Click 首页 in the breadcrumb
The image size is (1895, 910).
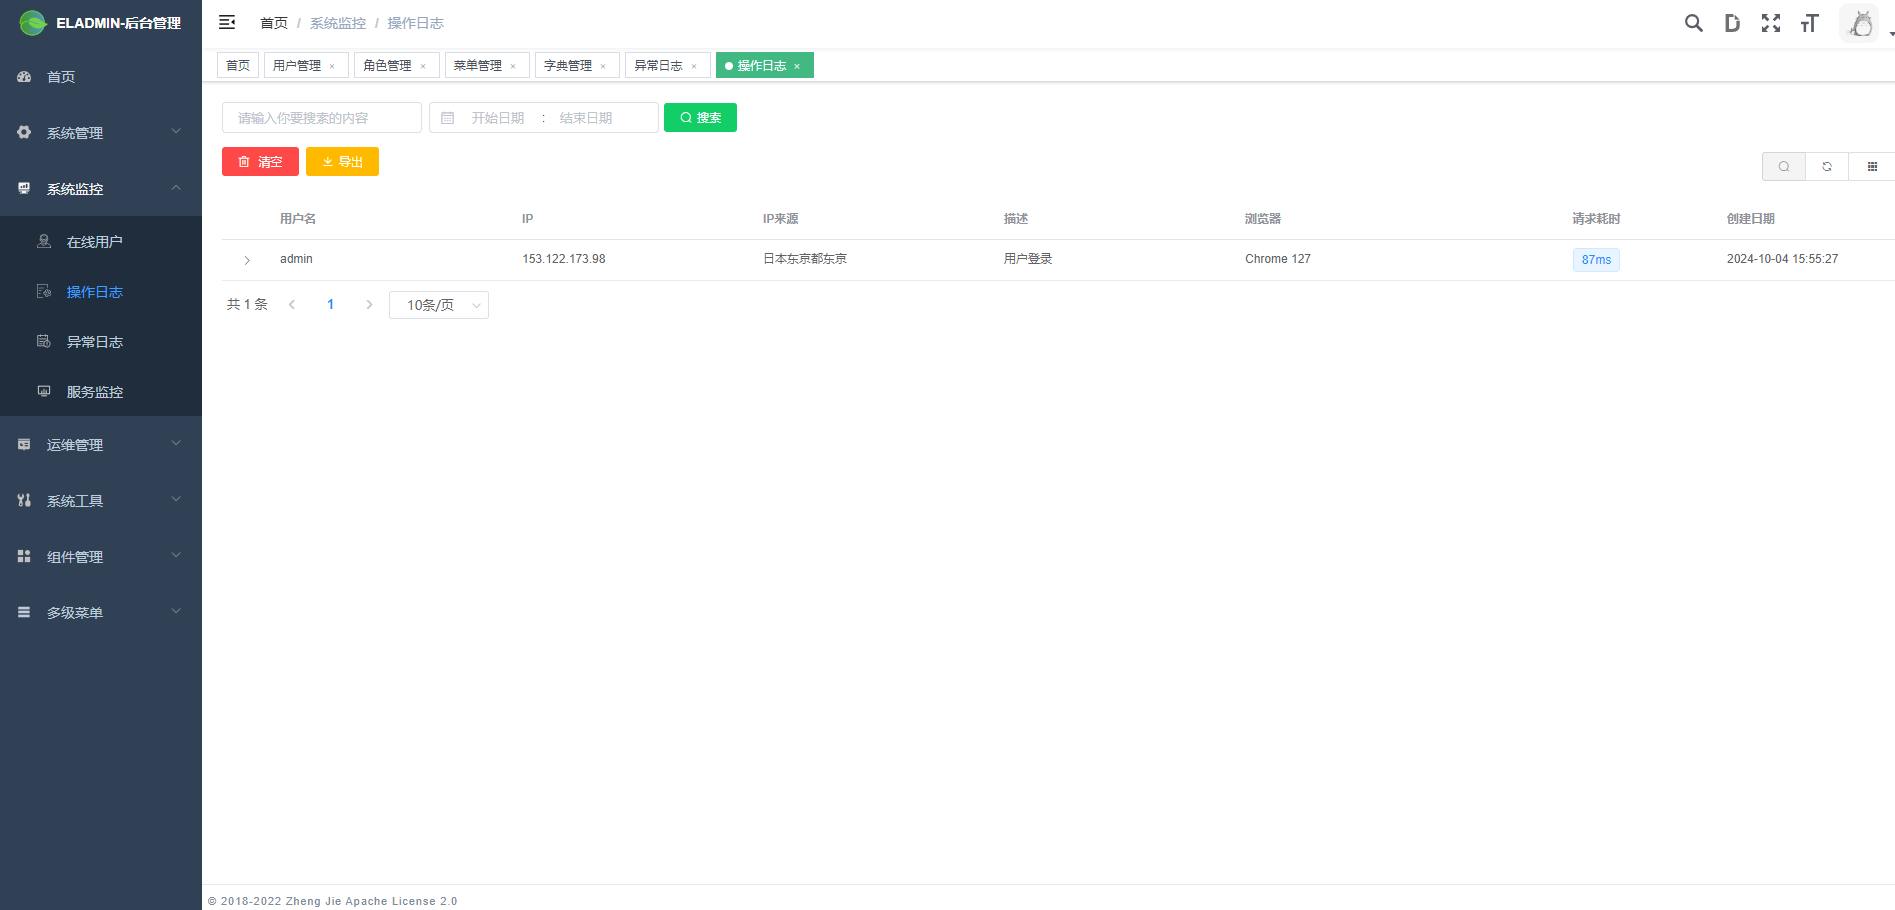pos(274,23)
